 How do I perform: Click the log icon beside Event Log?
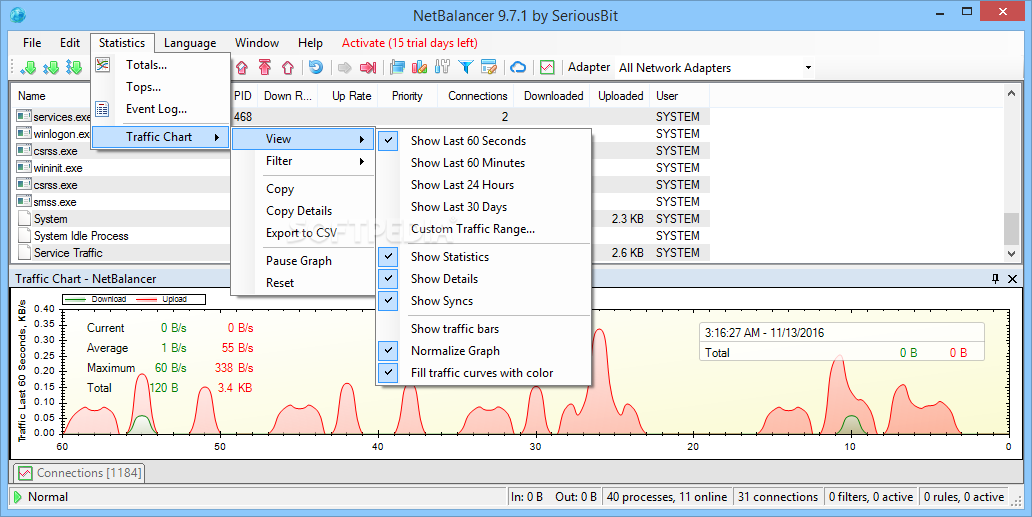[102, 109]
